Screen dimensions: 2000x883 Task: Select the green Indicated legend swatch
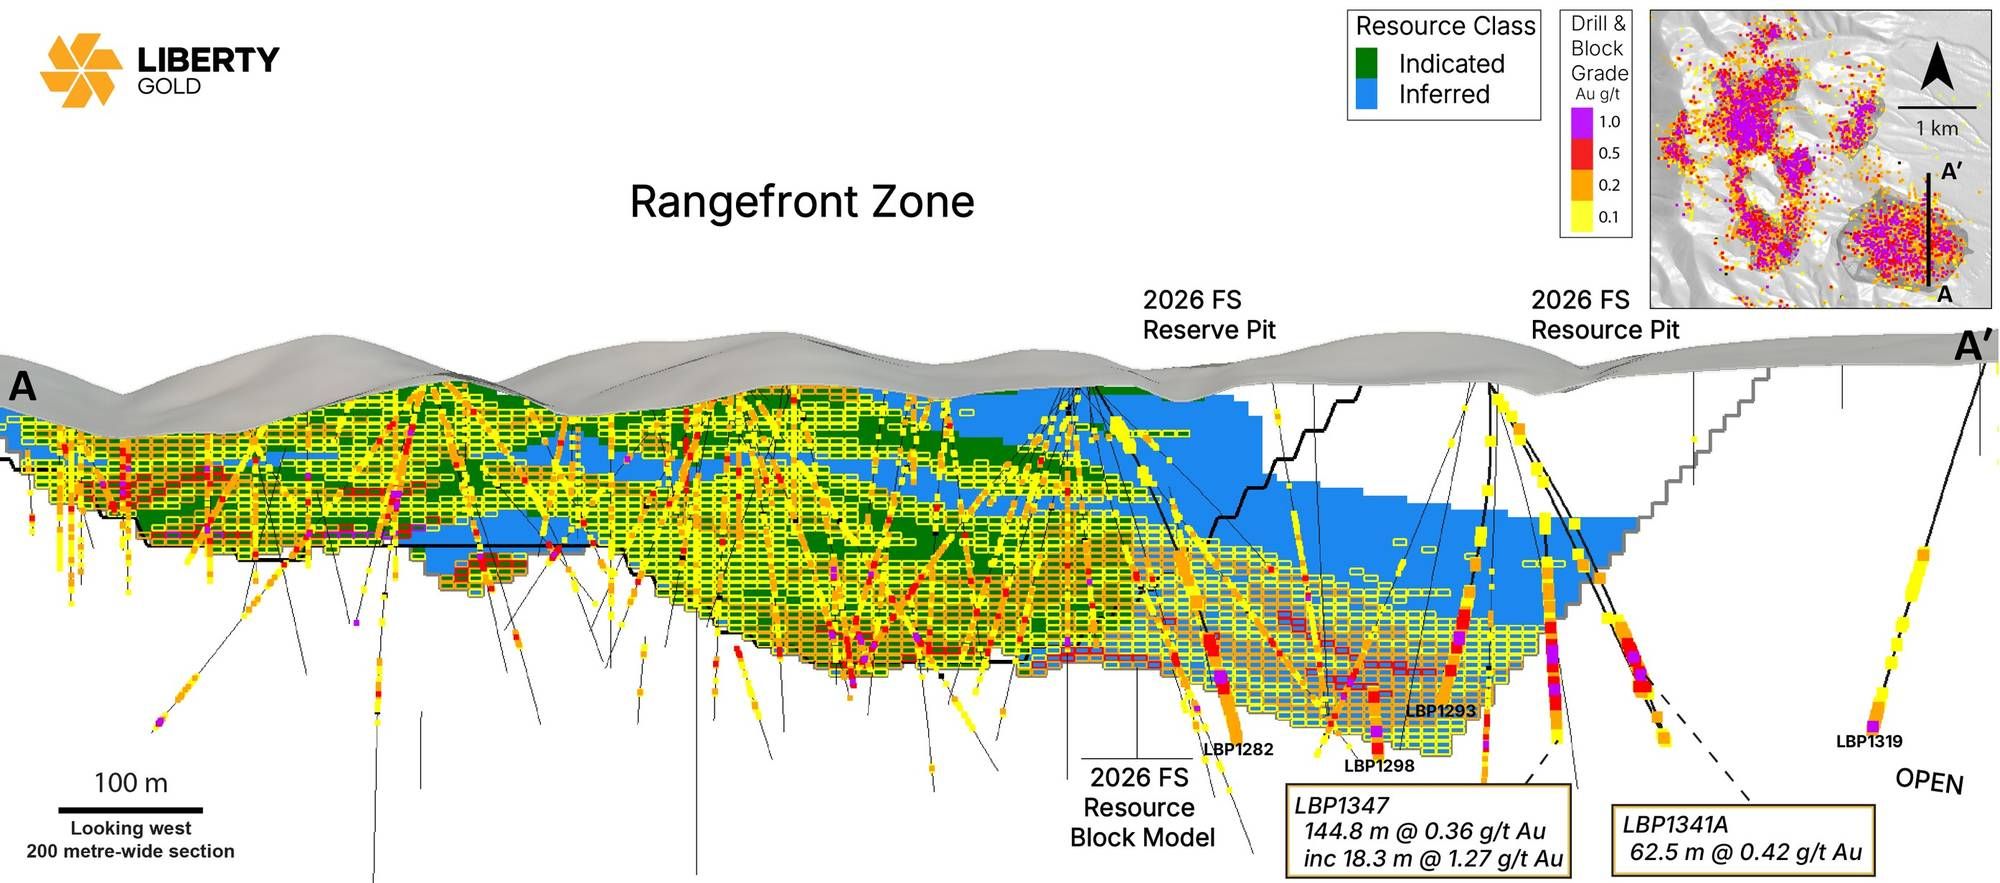click(x=1366, y=63)
